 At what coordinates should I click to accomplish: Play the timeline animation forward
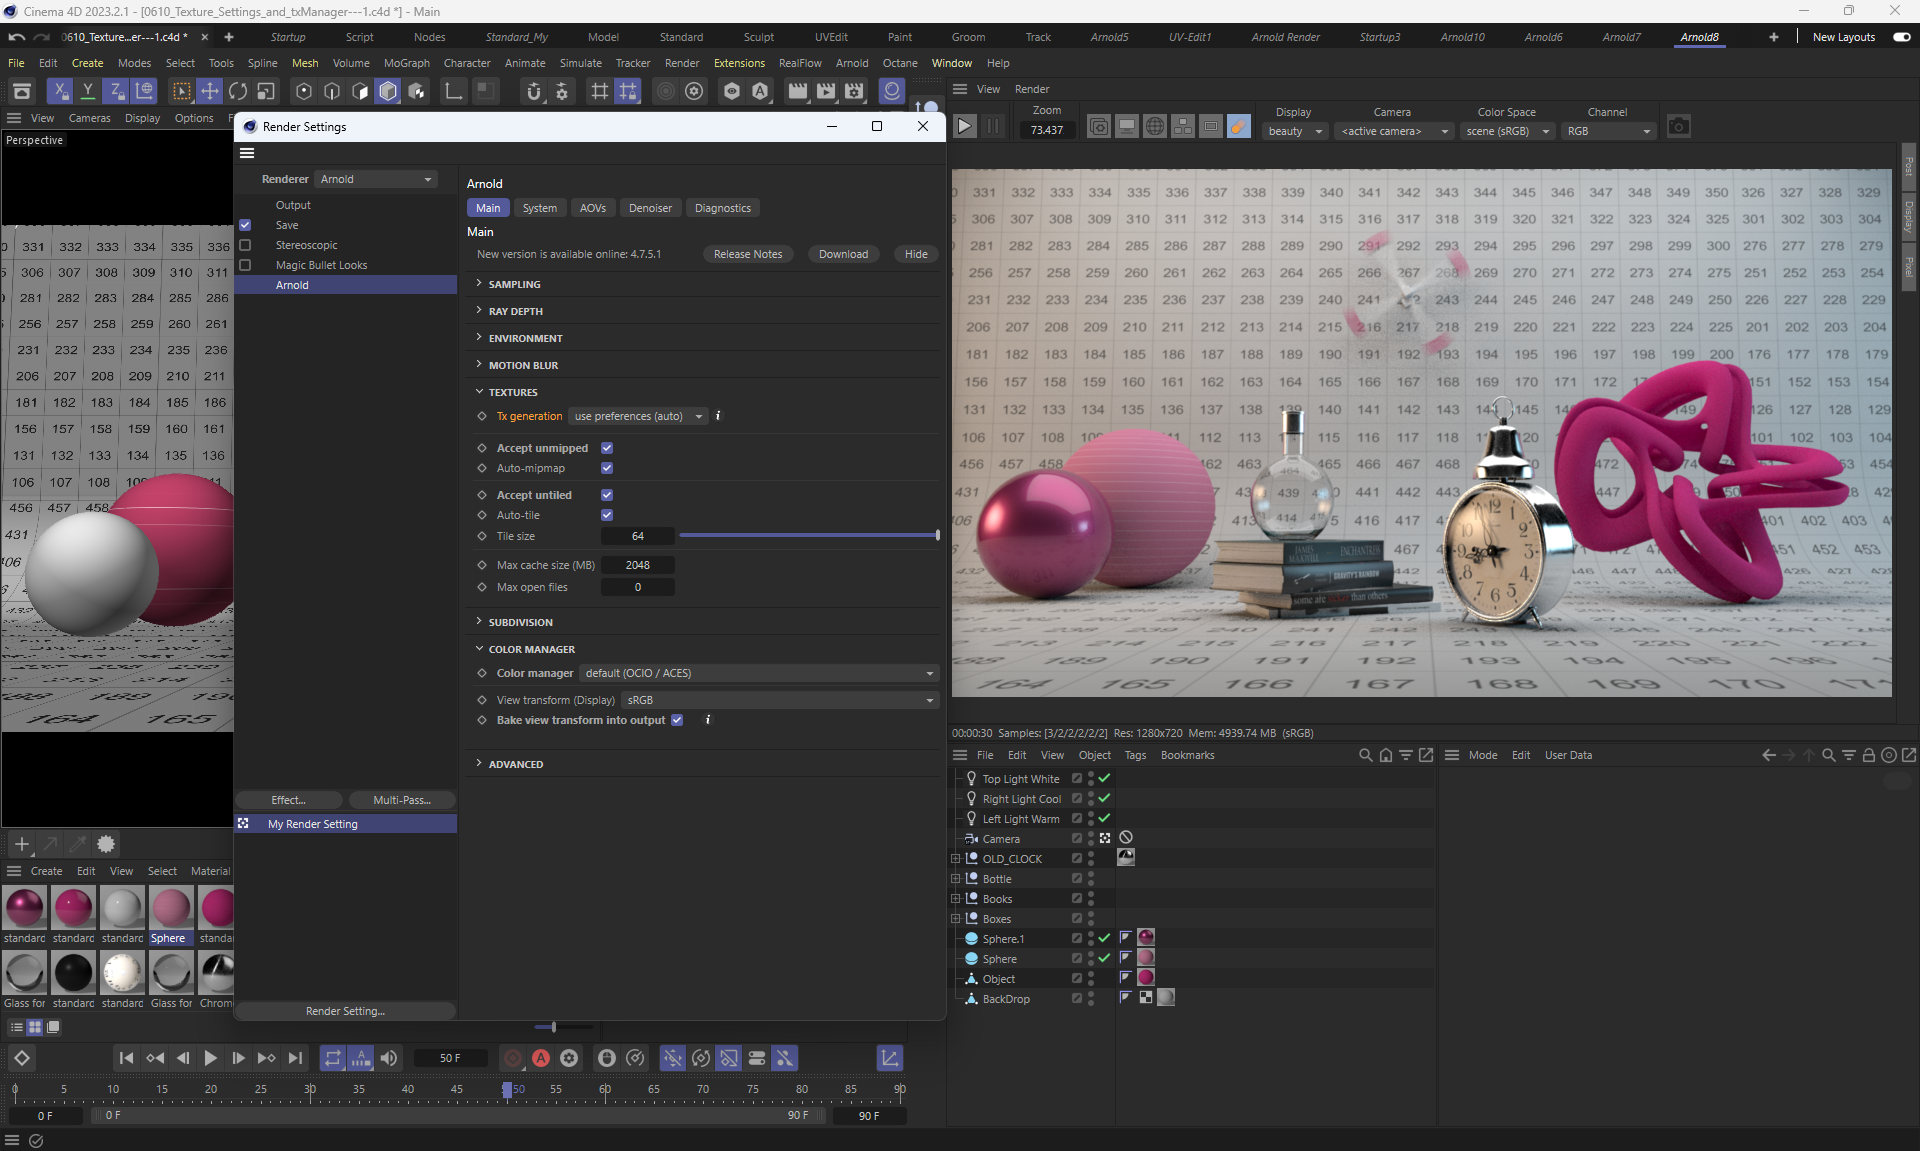210,1058
